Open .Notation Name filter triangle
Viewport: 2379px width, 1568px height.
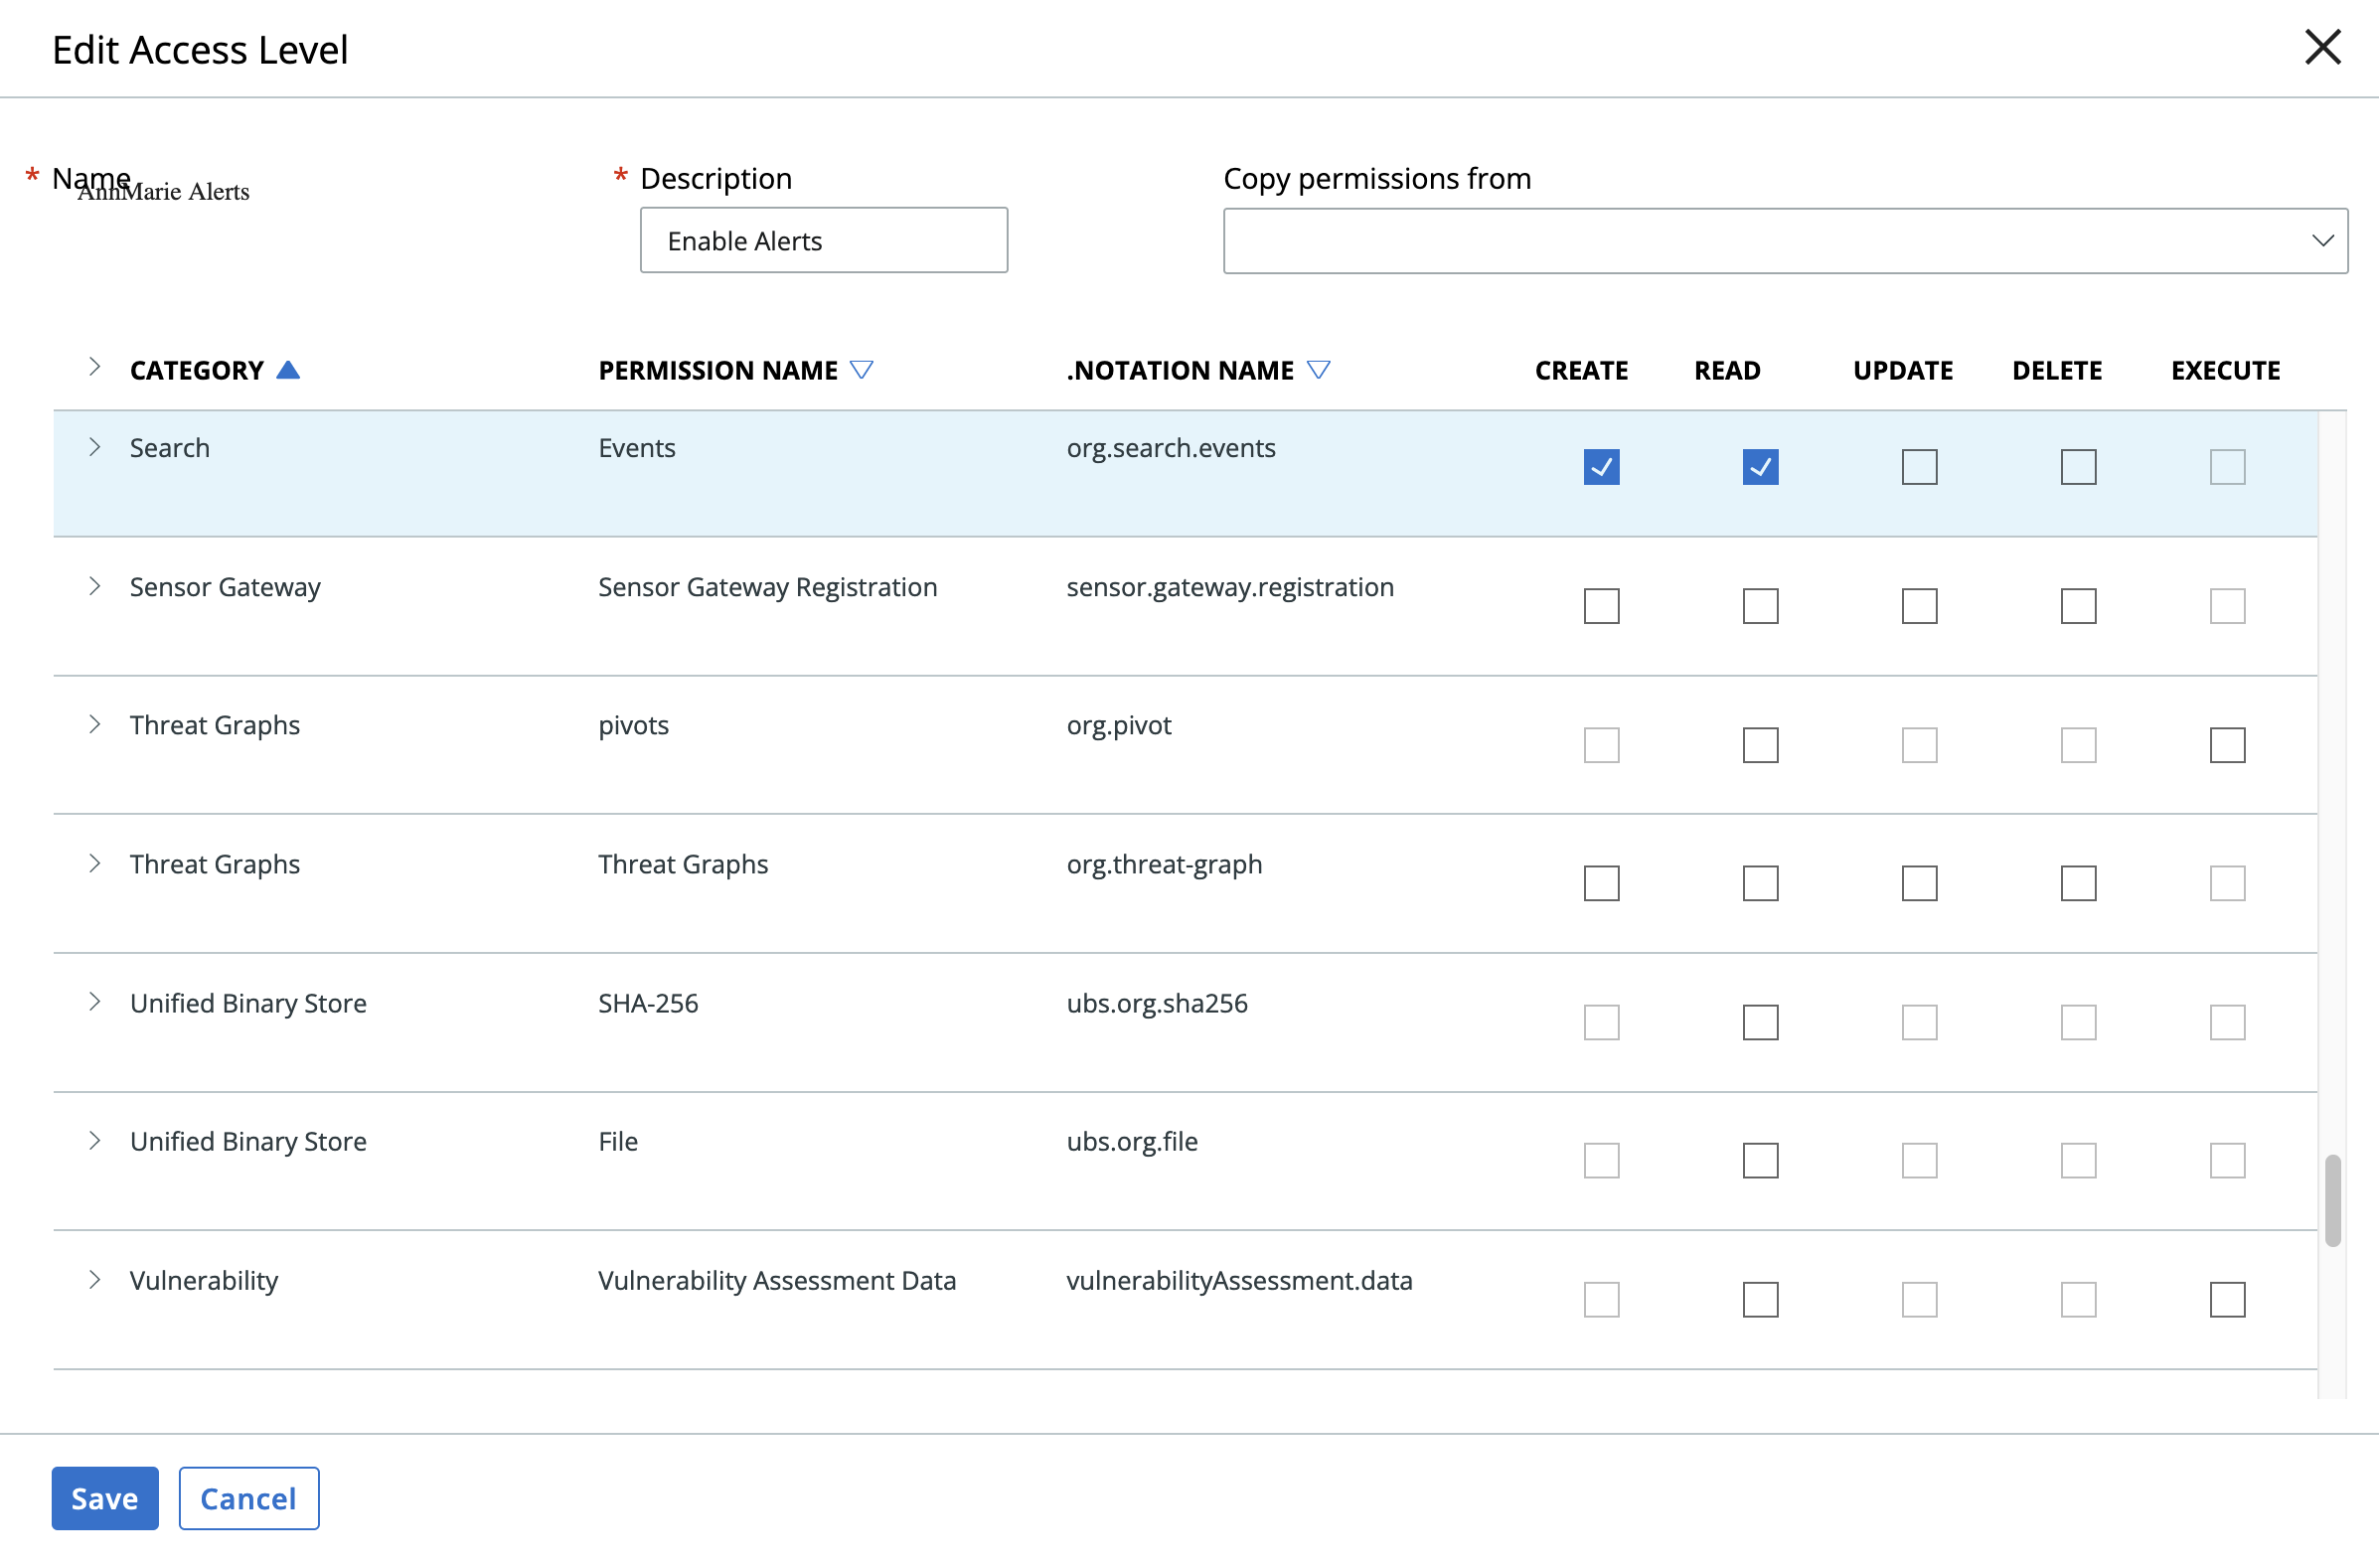pyautogui.click(x=1319, y=370)
